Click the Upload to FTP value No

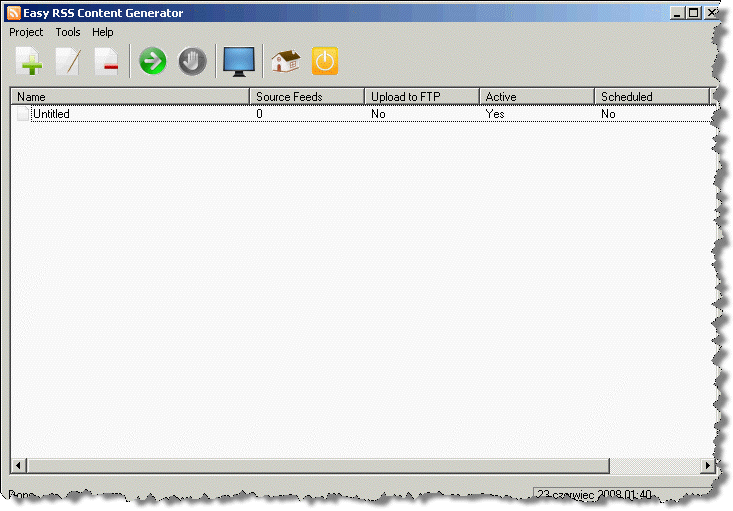378,114
